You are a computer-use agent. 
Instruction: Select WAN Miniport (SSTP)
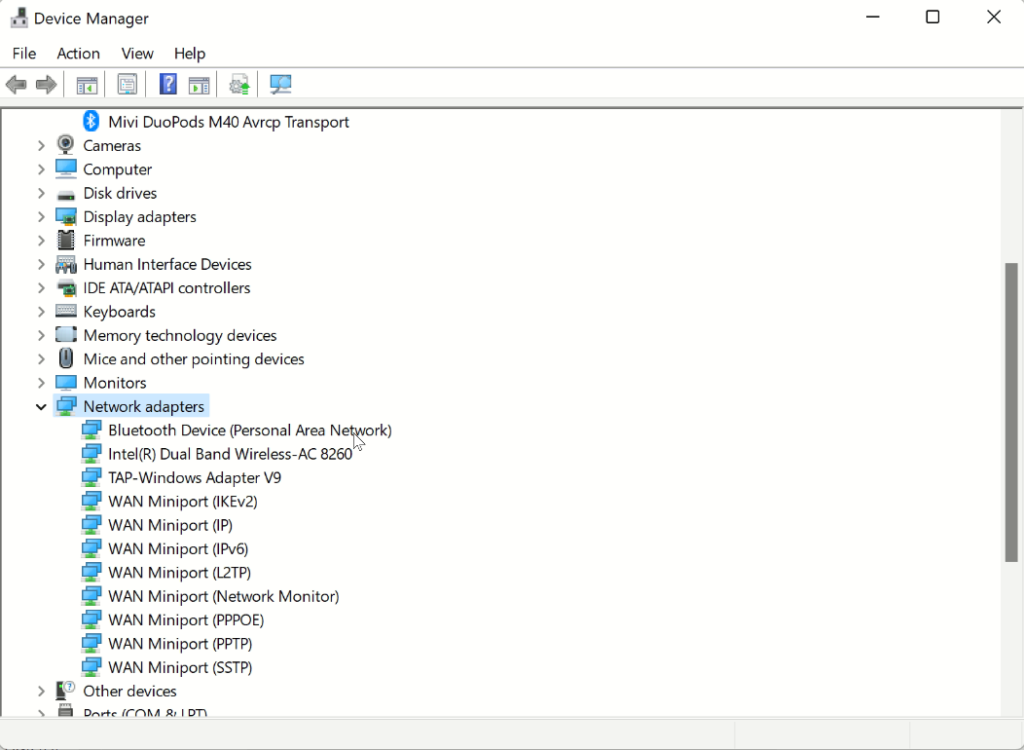(180, 668)
